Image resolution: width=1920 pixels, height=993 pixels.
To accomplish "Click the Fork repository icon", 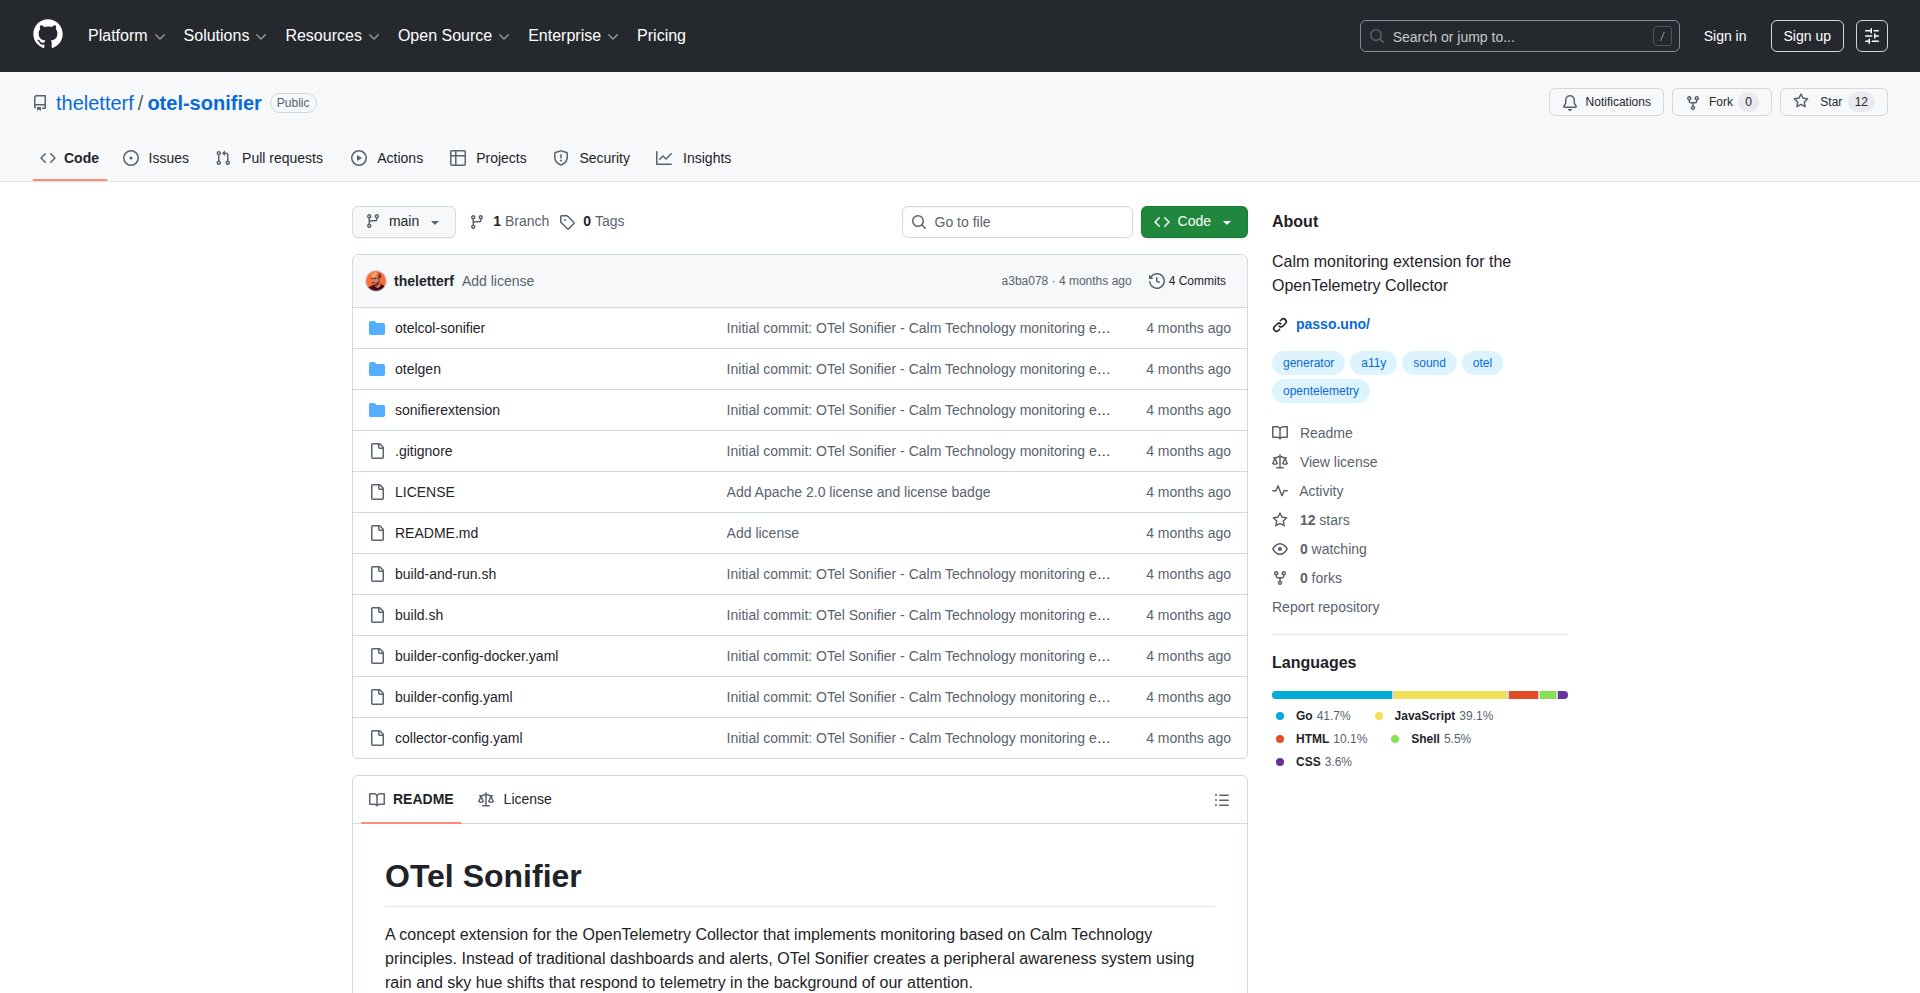I will point(1693,102).
